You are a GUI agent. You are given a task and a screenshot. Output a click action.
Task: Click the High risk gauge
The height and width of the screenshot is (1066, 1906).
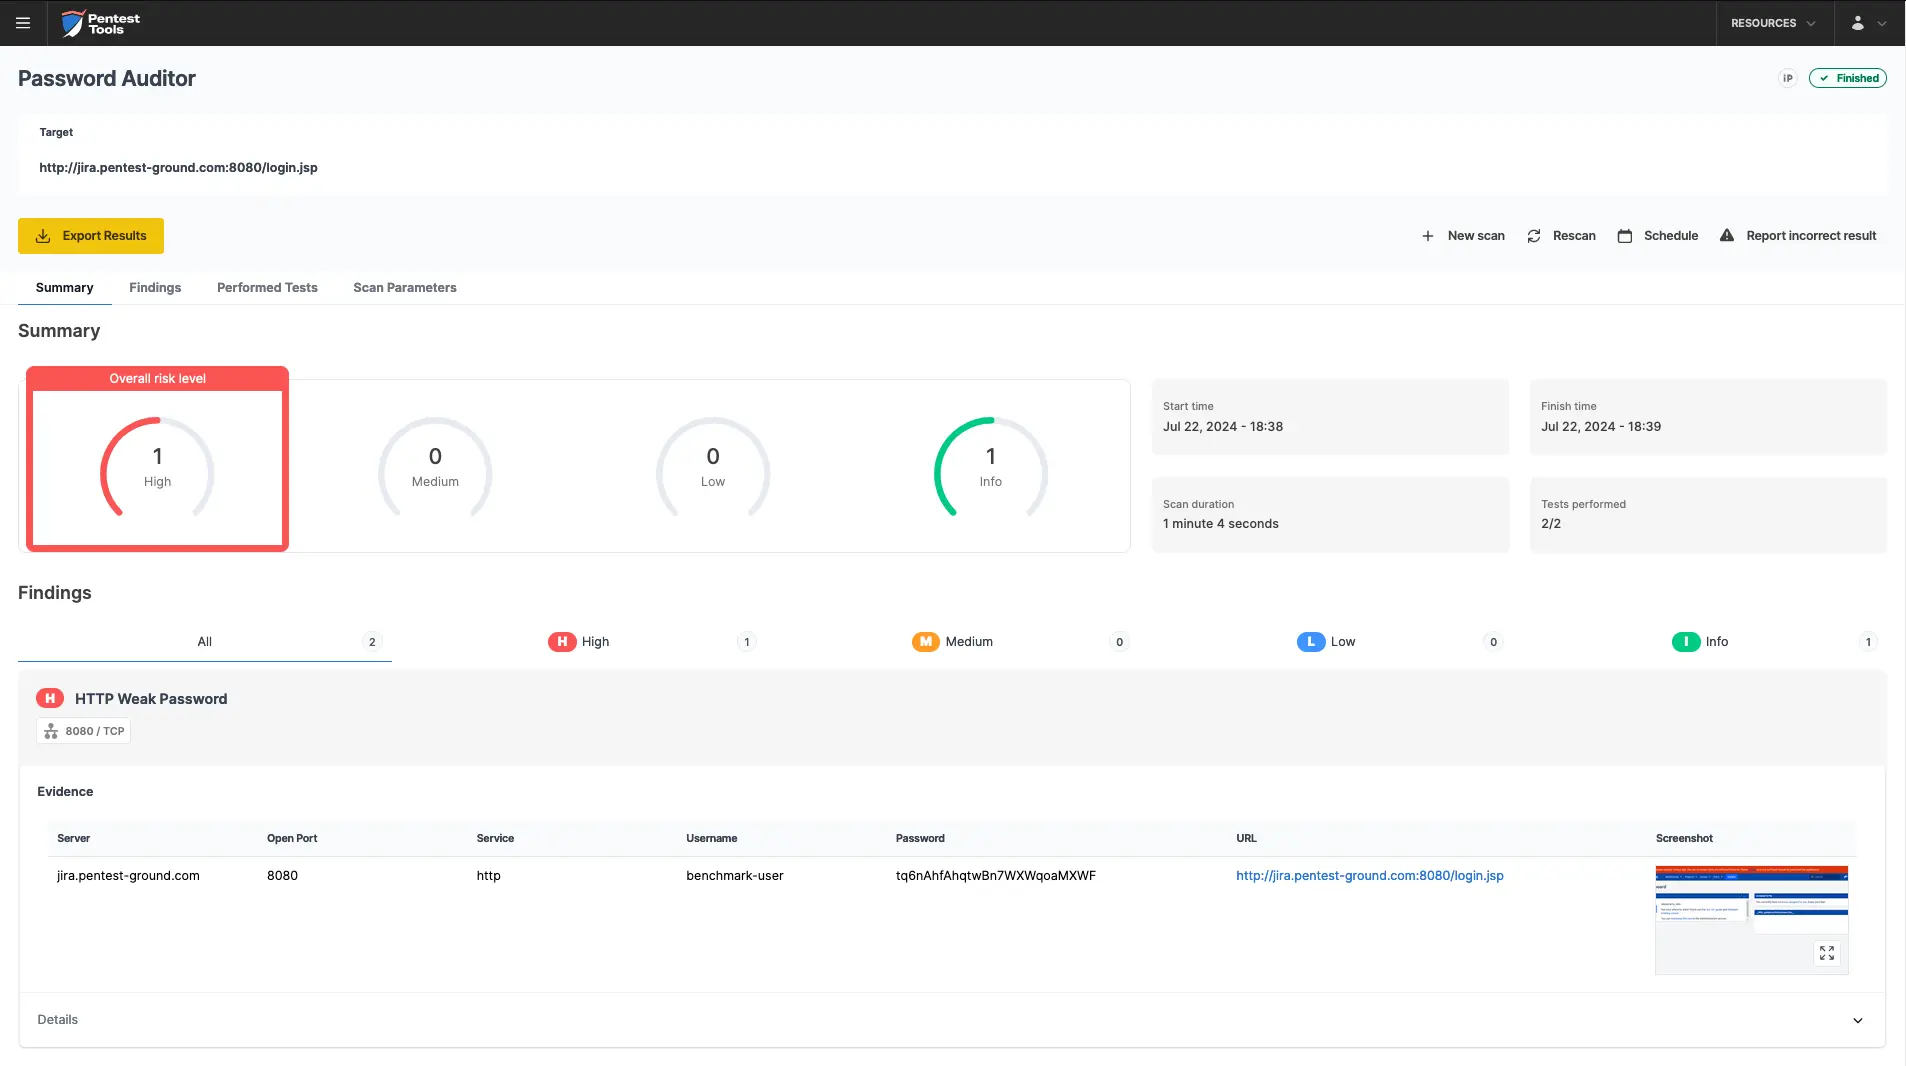point(157,468)
